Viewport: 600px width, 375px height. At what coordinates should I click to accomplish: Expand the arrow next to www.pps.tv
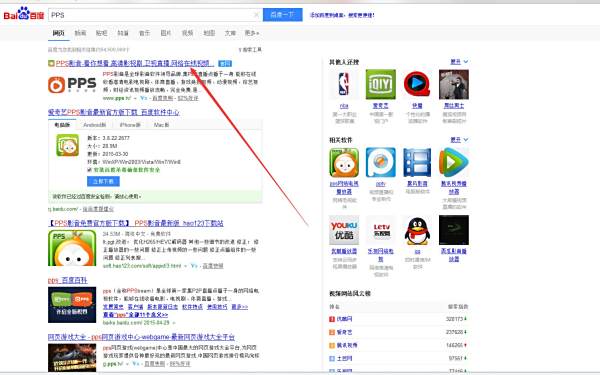tap(135, 98)
